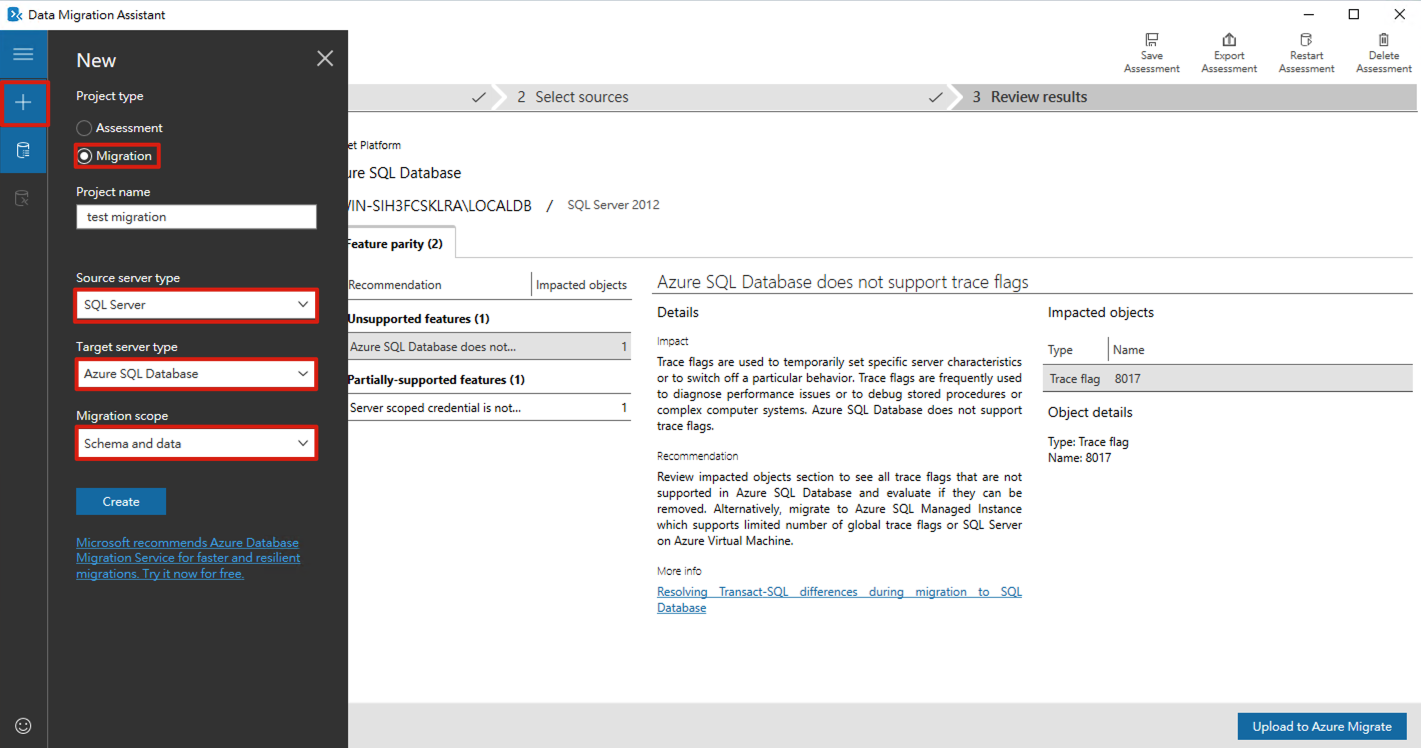Click the Export Assessment icon

(x=1229, y=41)
